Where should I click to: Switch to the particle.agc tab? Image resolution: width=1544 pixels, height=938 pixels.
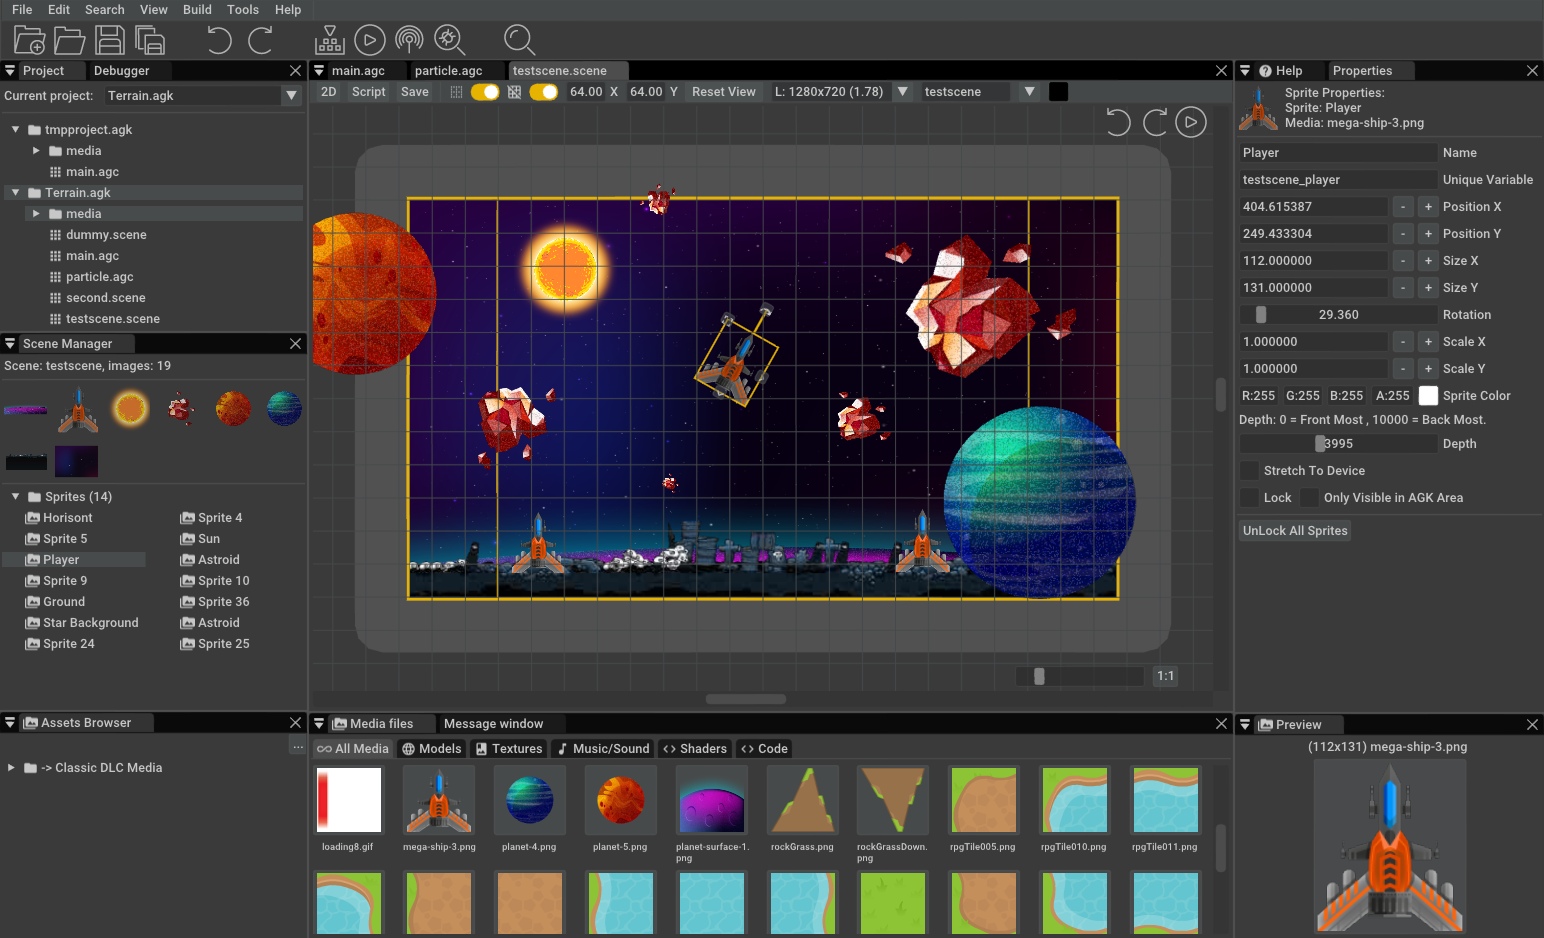(x=449, y=71)
